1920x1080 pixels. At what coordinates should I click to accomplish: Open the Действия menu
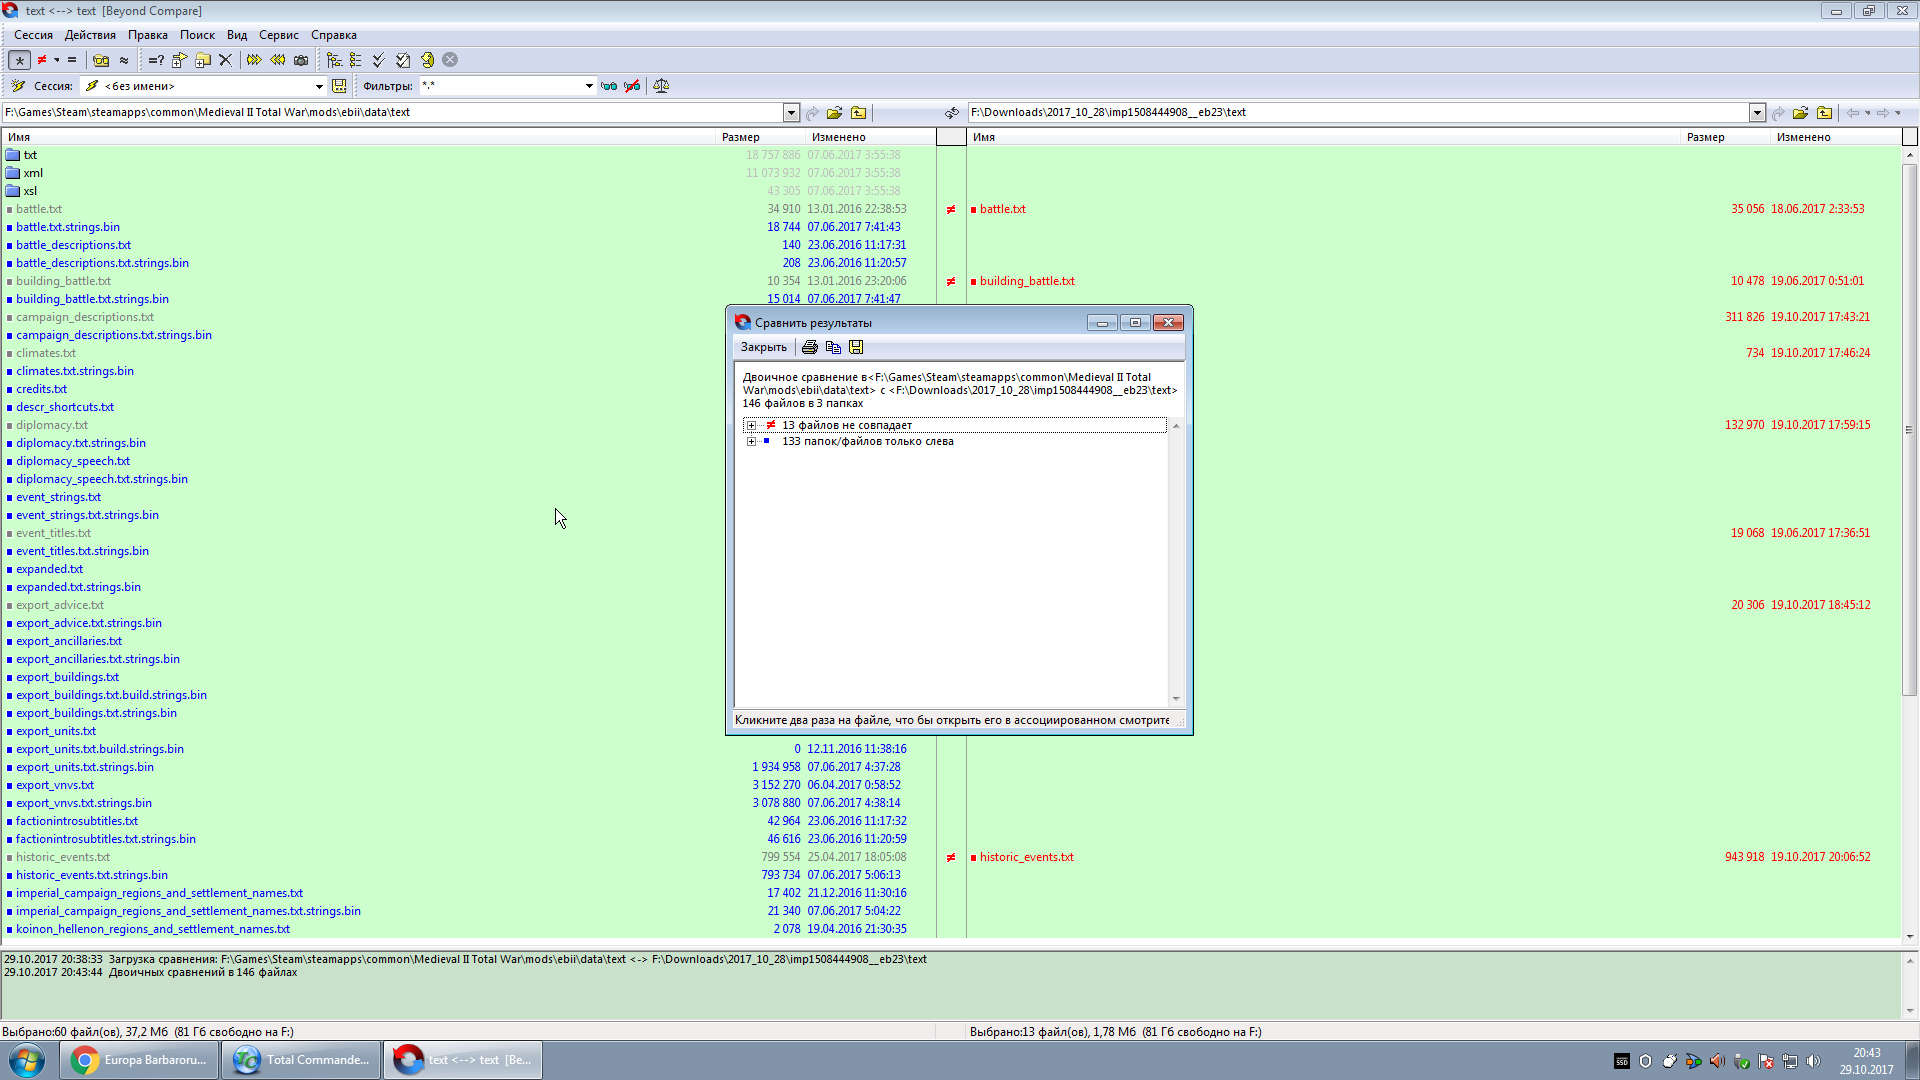click(90, 35)
